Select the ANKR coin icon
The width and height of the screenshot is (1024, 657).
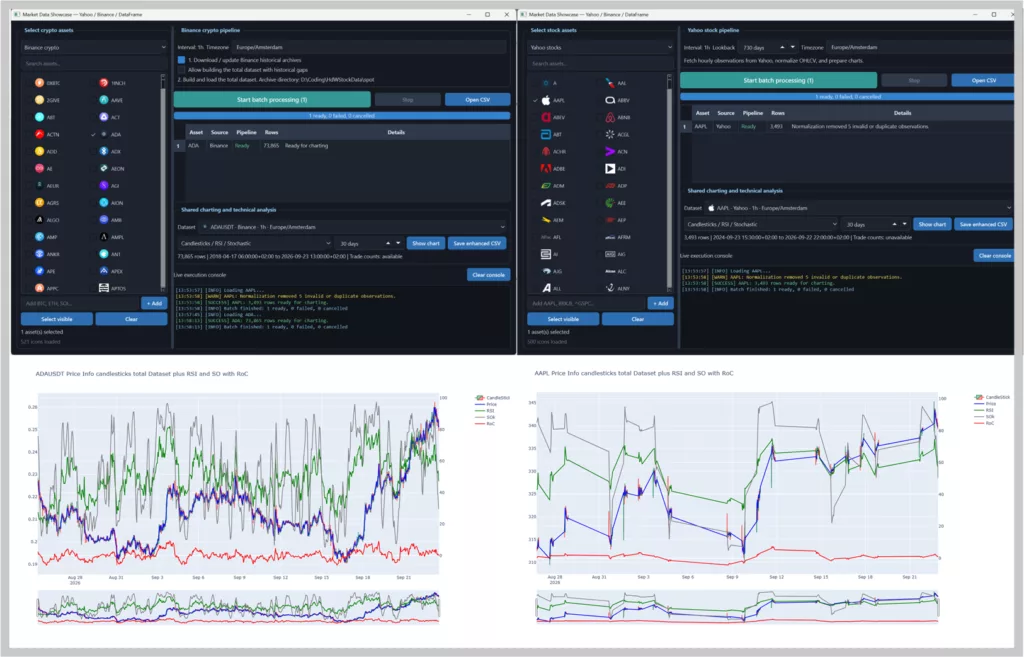coord(39,253)
